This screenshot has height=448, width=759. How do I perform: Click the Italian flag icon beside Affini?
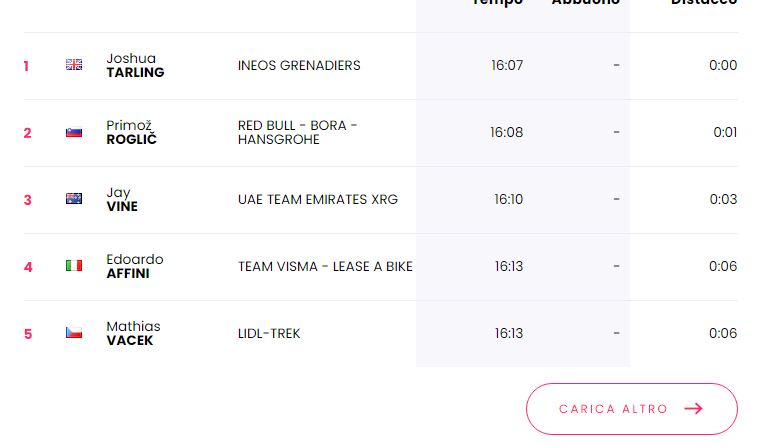coord(74,266)
